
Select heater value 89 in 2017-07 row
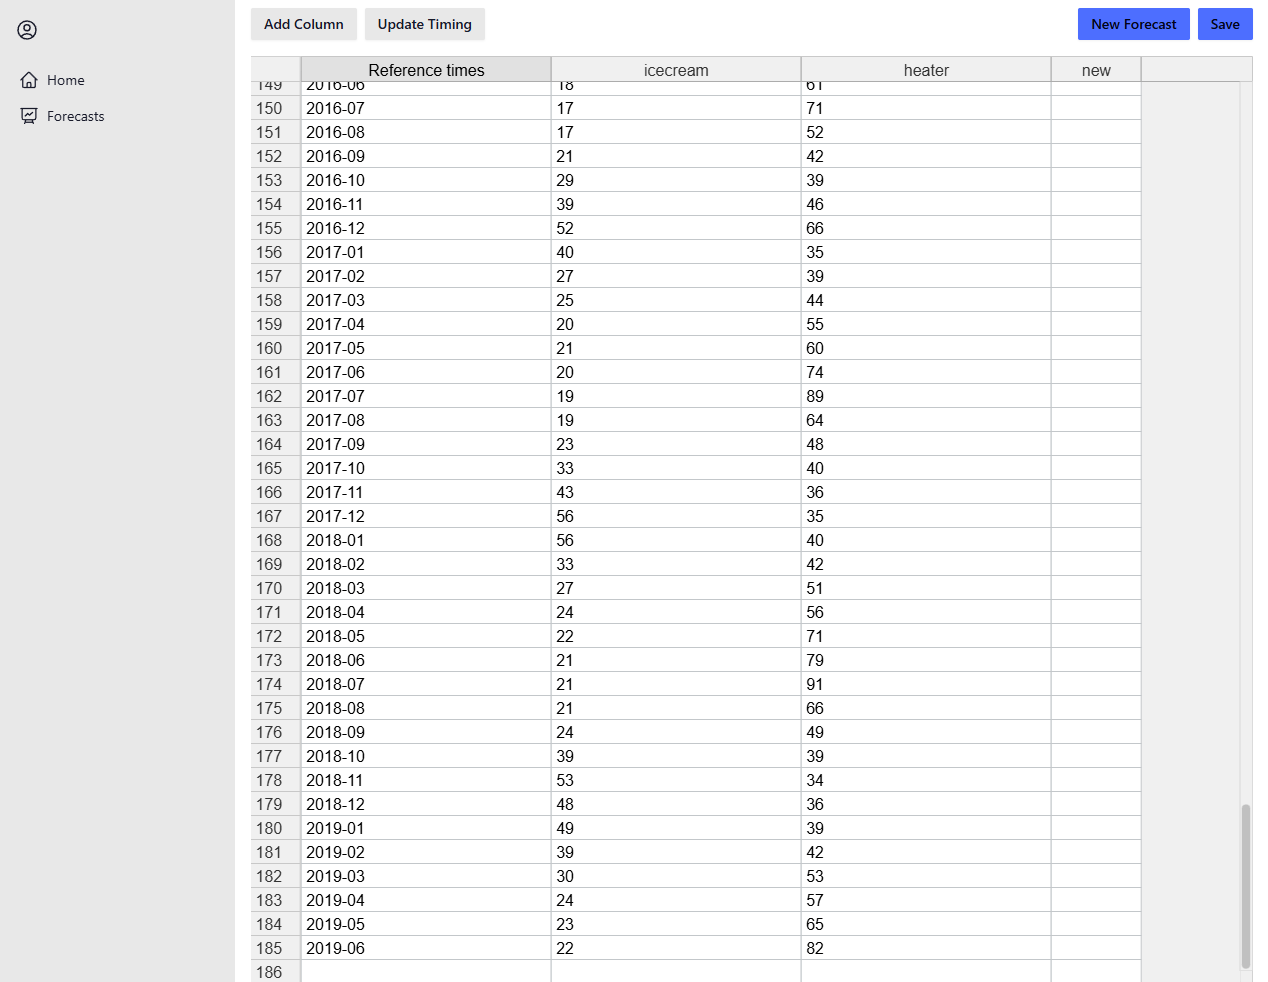coord(926,396)
